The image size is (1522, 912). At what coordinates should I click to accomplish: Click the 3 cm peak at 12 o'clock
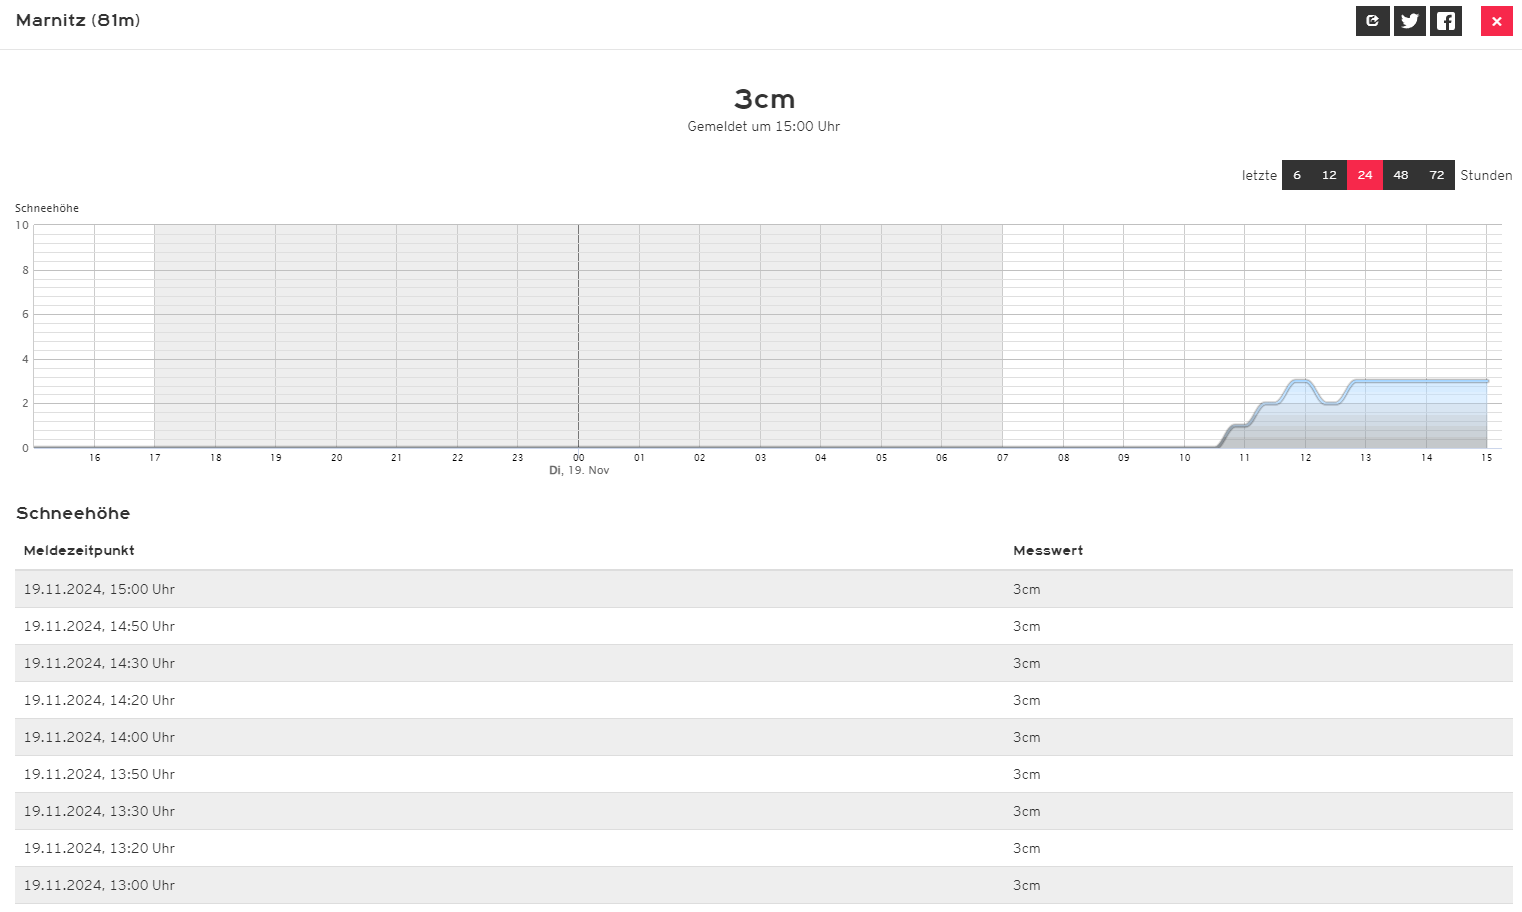(1301, 381)
